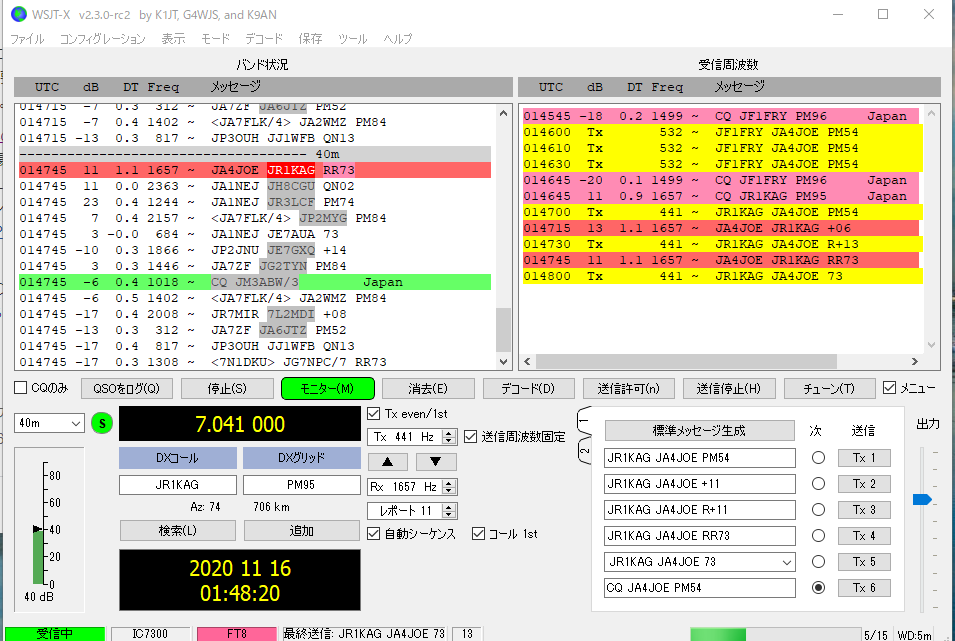955x641 pixels.
Task: Open the デコード menu
Action: pyautogui.click(x=264, y=39)
